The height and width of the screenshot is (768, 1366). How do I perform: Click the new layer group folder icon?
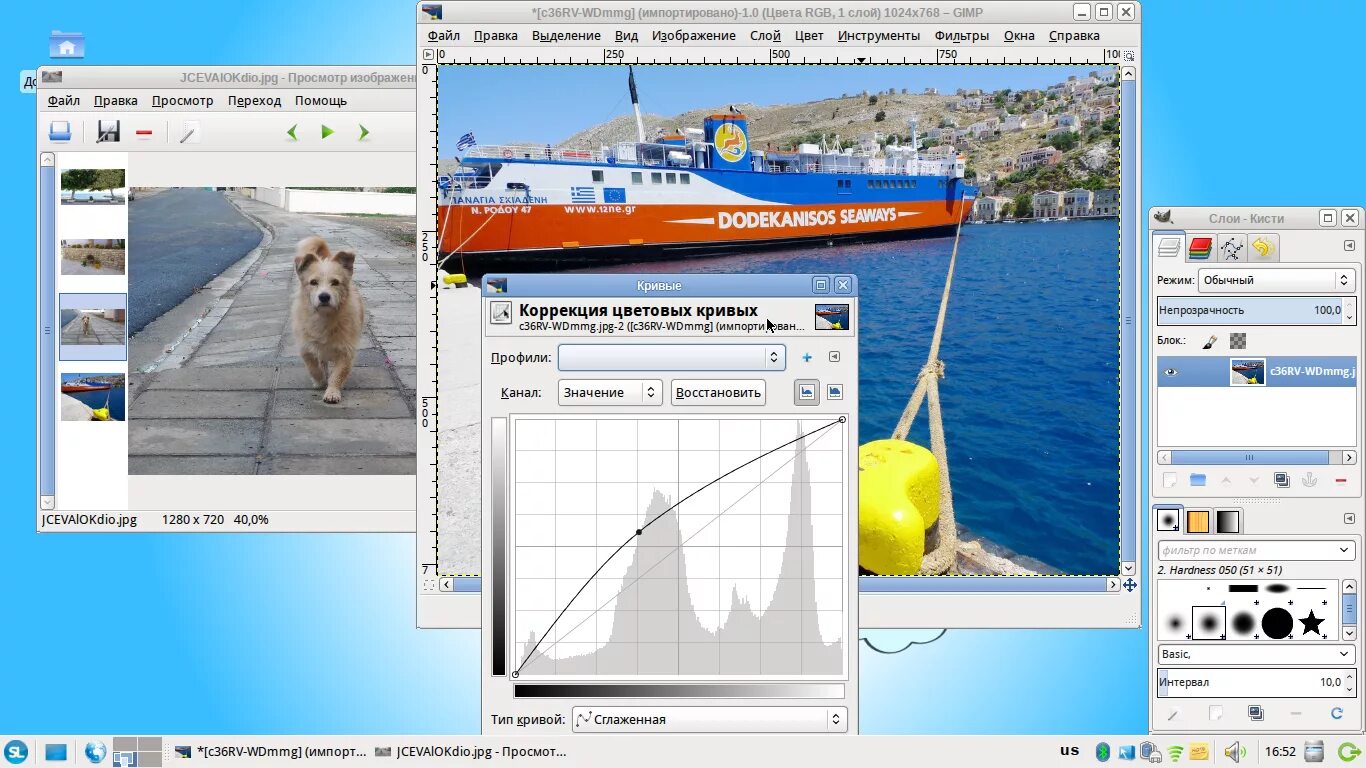(1197, 480)
